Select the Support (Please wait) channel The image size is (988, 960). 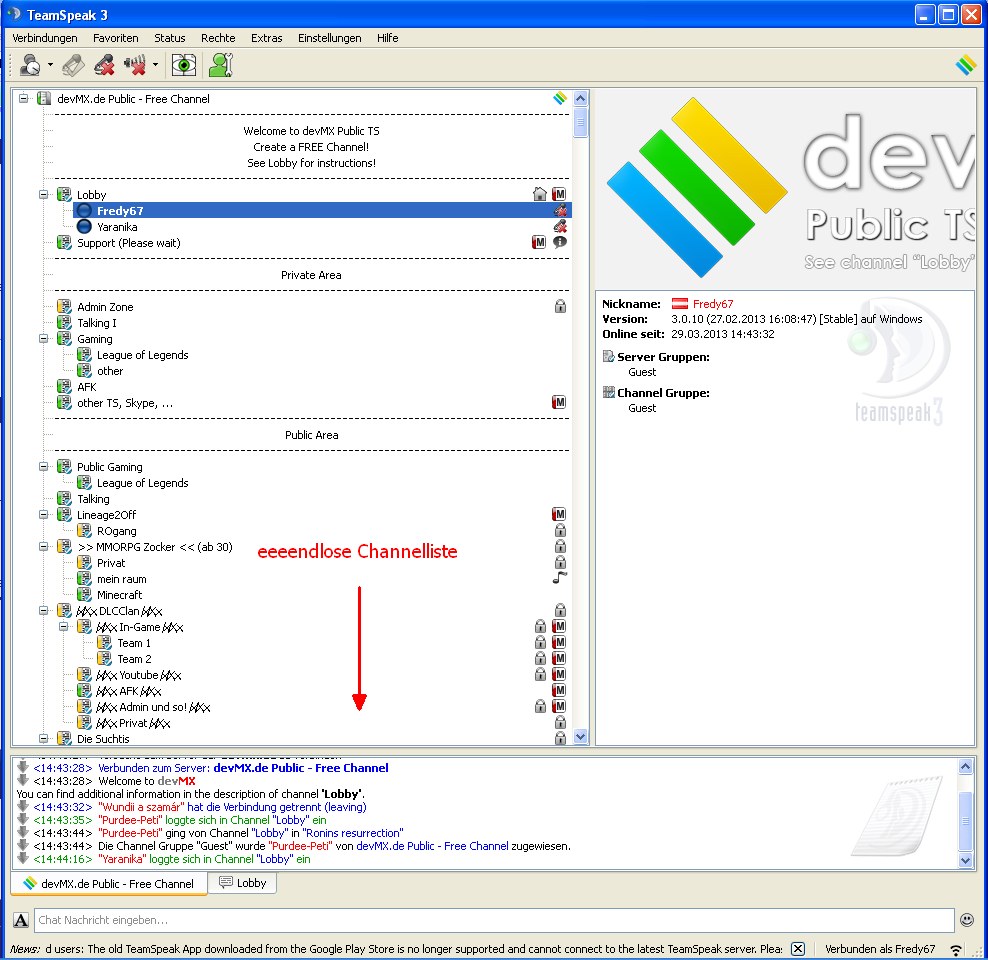tap(129, 243)
